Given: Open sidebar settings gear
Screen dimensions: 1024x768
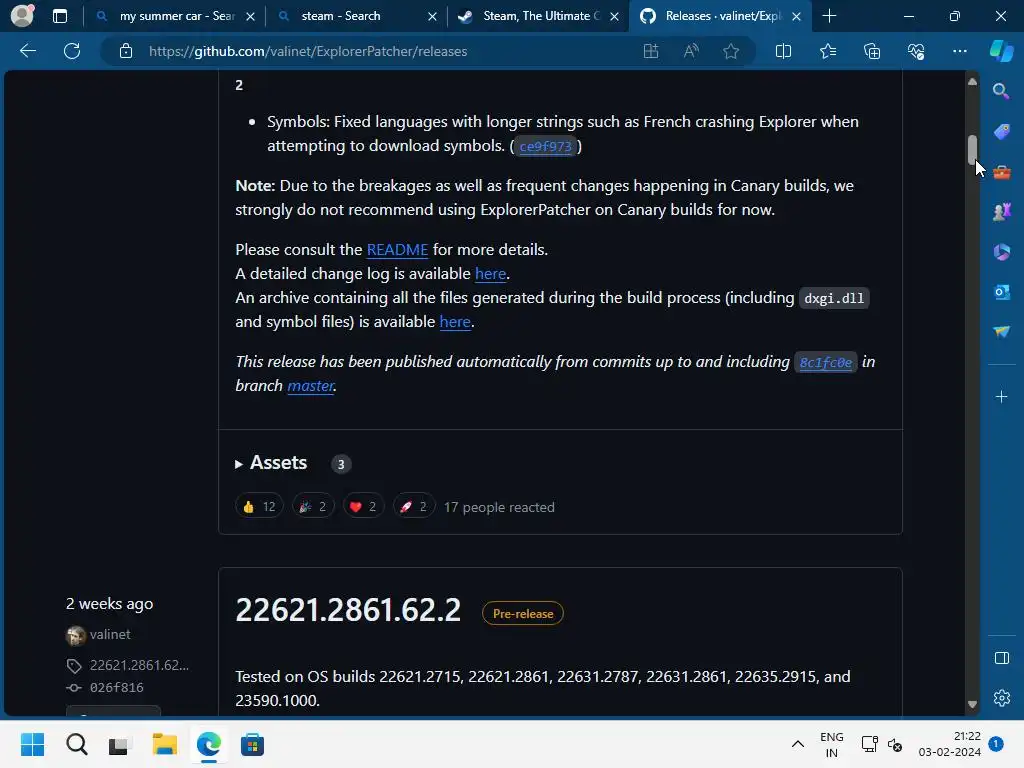Looking at the screenshot, I should point(1001,698).
